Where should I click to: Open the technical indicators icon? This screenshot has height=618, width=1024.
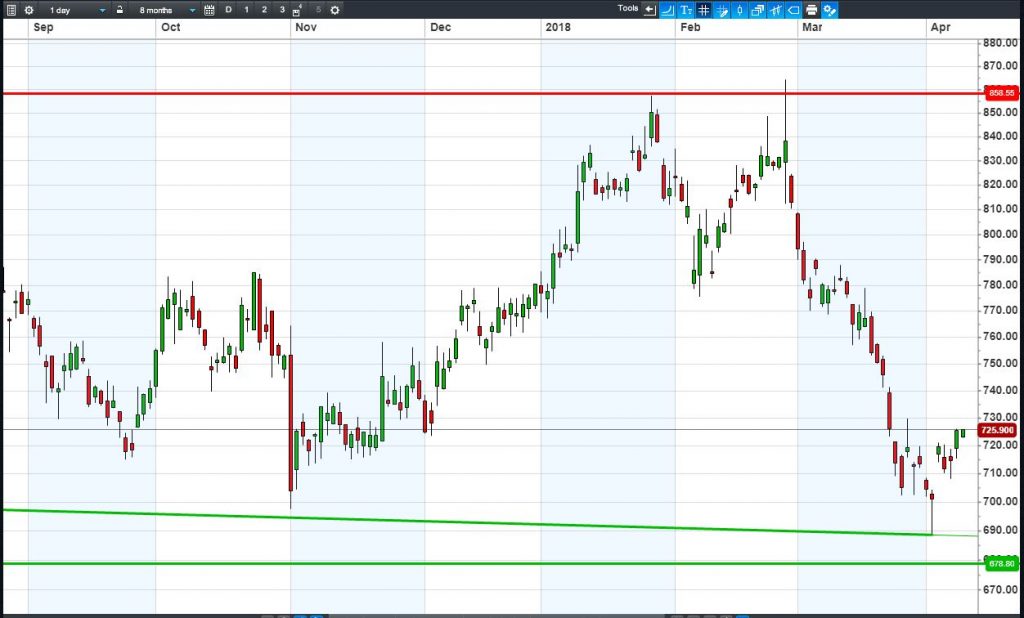point(776,10)
